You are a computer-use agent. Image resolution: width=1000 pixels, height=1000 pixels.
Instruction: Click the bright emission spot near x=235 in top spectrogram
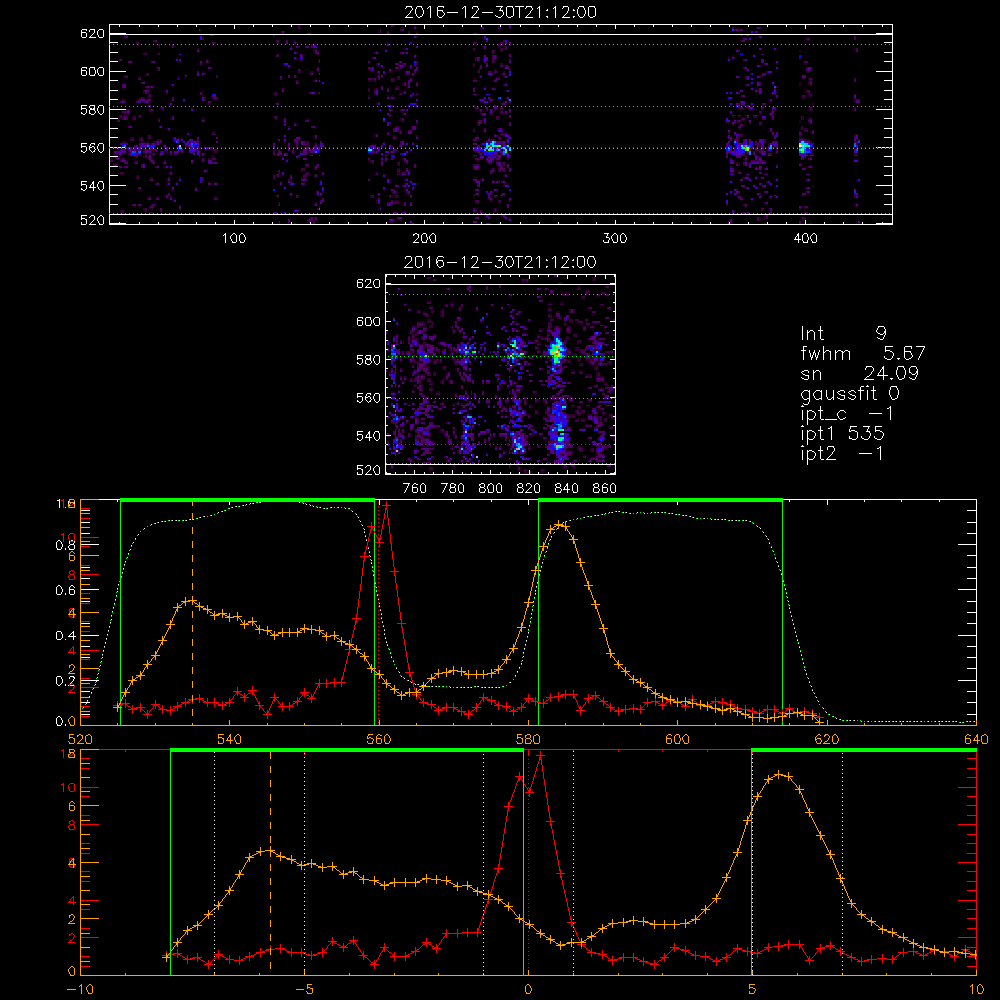click(492, 148)
